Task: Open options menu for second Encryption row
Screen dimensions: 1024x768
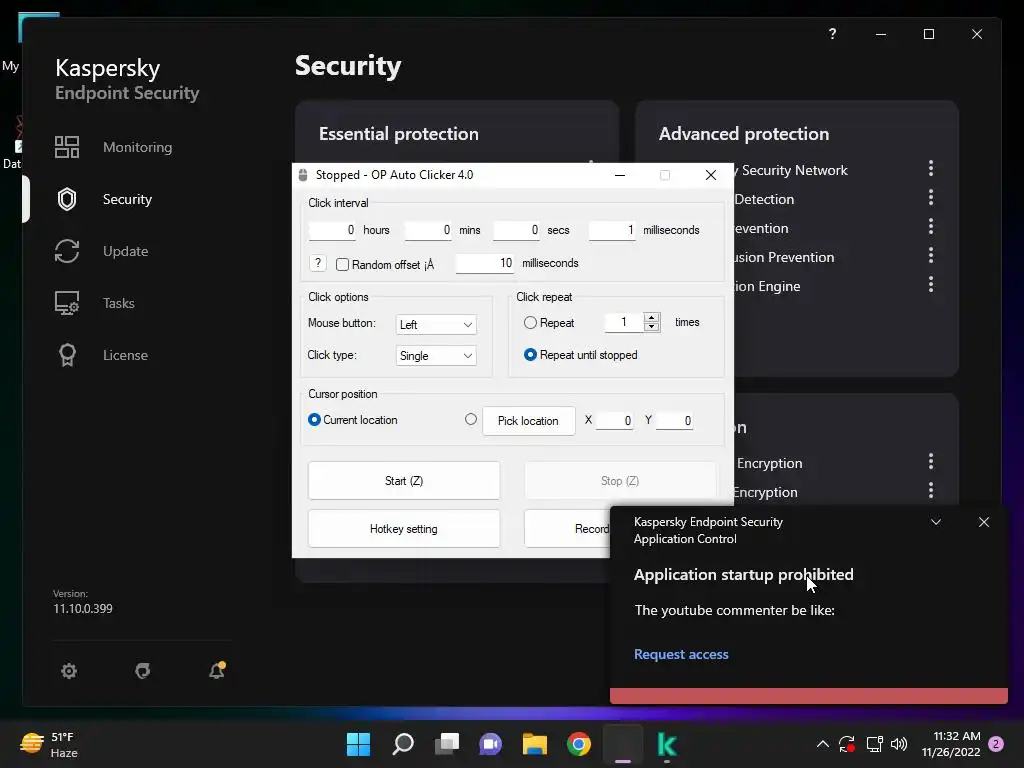Action: click(931, 490)
